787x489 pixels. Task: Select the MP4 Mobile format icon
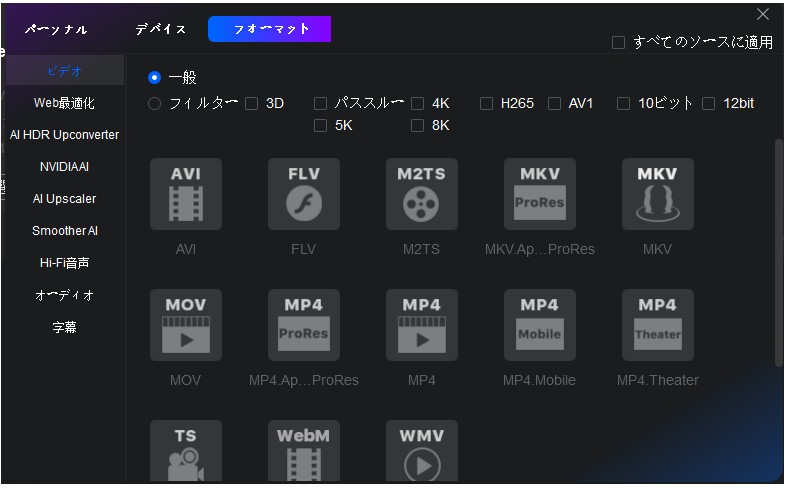[x=539, y=326]
